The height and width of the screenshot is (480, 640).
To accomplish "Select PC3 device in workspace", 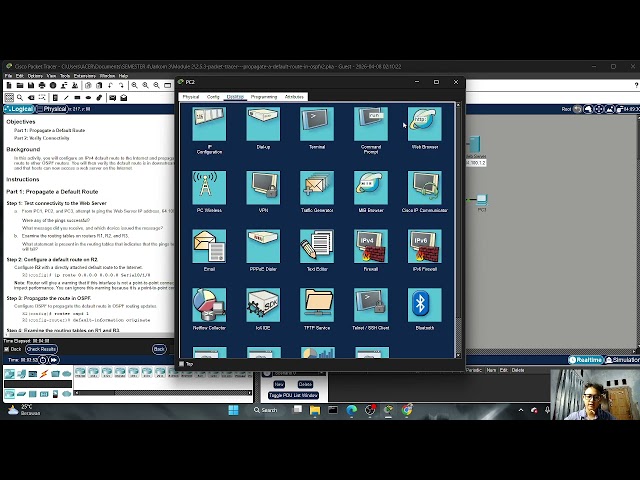I will pyautogui.click(x=482, y=202).
